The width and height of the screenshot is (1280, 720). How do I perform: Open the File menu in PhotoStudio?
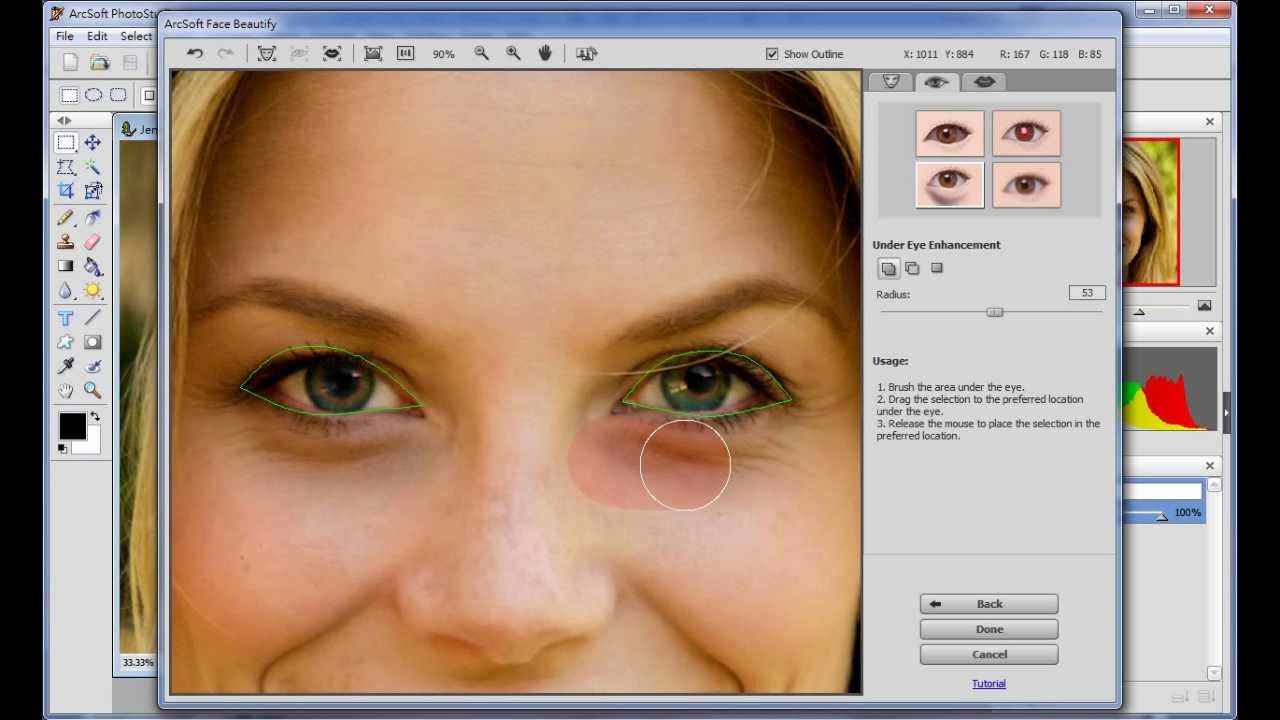(65, 36)
